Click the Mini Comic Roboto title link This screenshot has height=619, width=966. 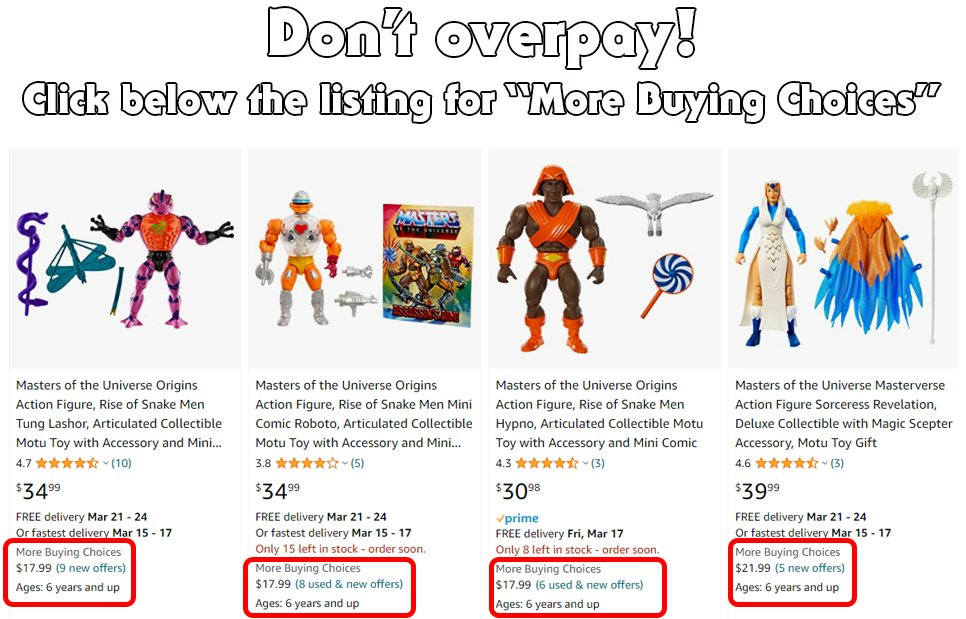(363, 414)
